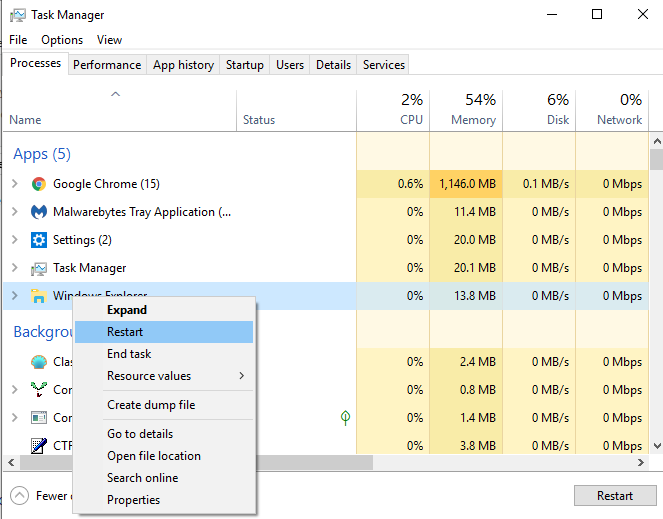Sort processes by the CPU column header

tap(393, 110)
